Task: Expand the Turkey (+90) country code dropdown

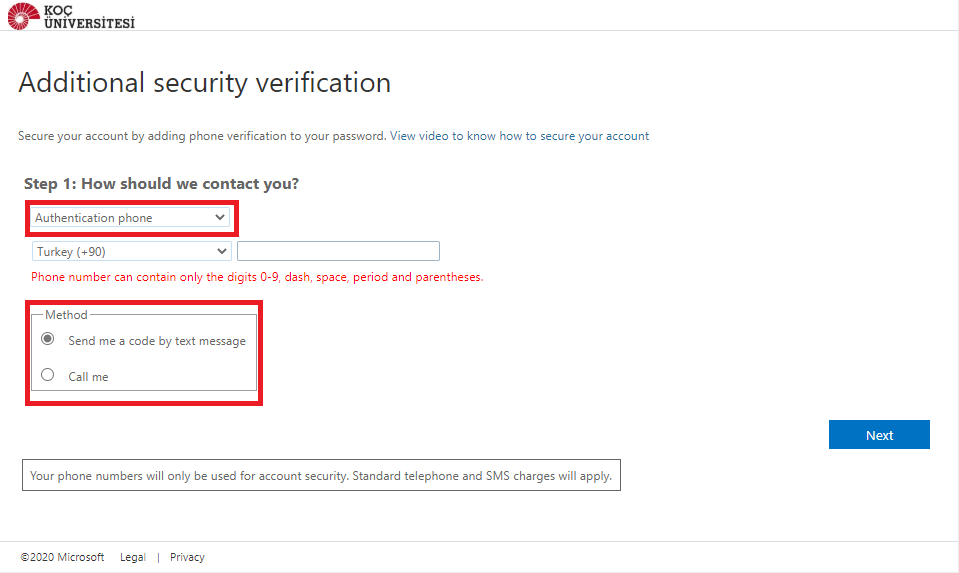Action: coord(131,252)
